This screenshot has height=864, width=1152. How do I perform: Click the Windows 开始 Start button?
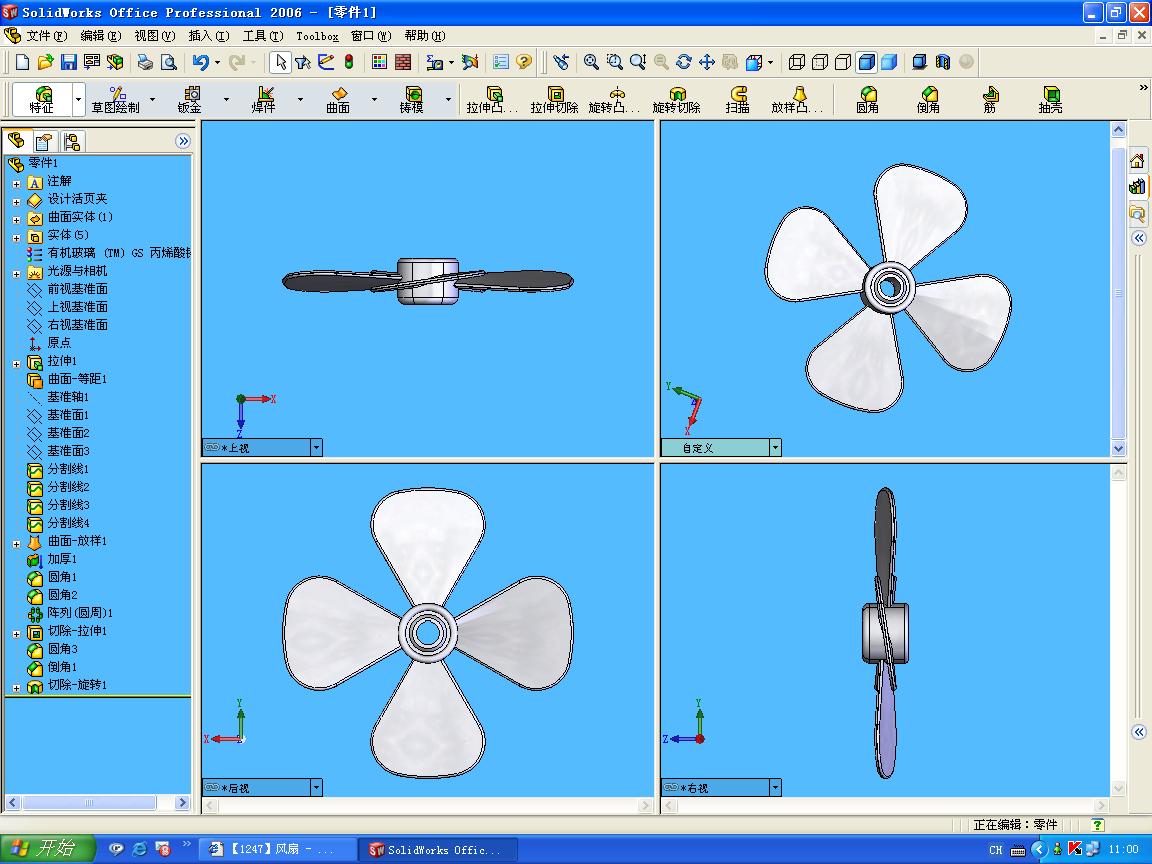(48, 849)
